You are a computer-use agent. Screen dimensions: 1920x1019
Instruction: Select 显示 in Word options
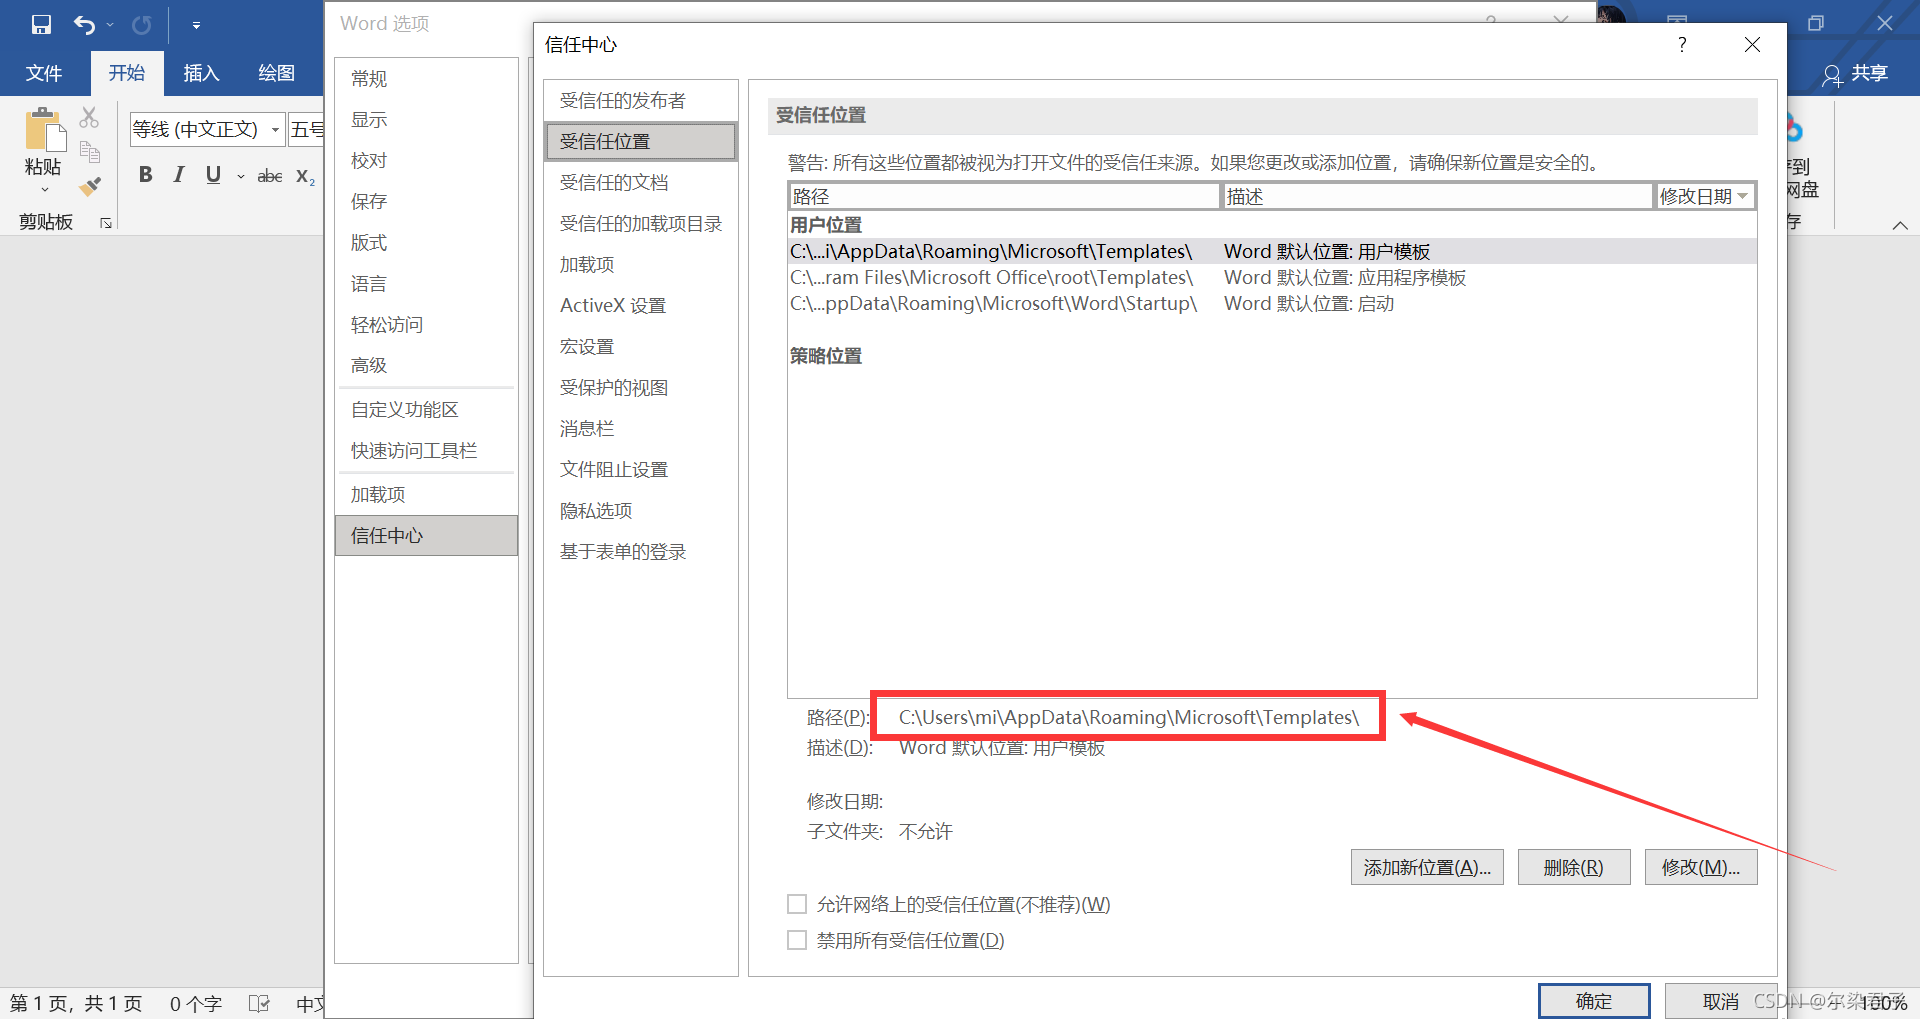pos(426,120)
